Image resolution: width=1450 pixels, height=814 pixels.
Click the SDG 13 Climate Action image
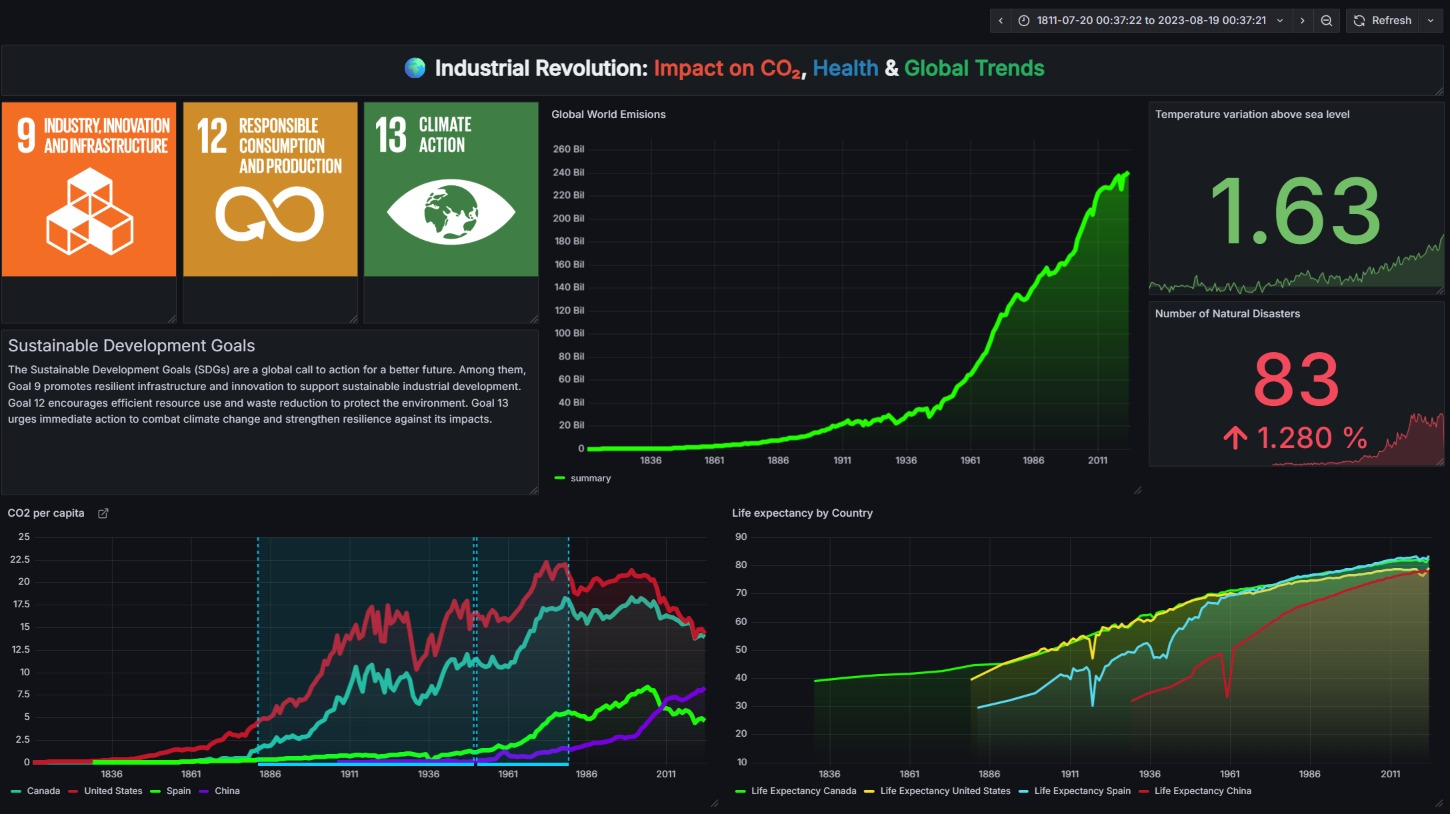pyautogui.click(x=451, y=189)
